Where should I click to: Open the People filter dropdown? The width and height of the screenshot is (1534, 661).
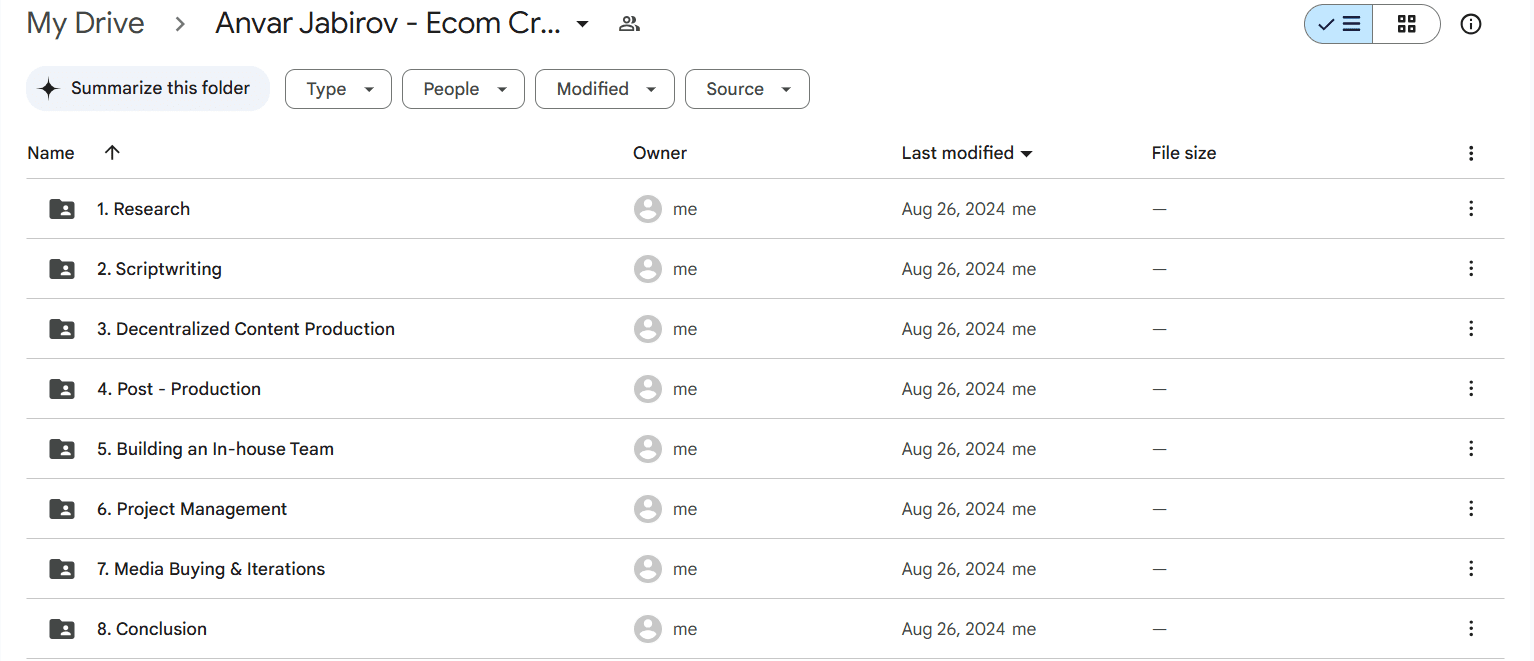pos(463,89)
